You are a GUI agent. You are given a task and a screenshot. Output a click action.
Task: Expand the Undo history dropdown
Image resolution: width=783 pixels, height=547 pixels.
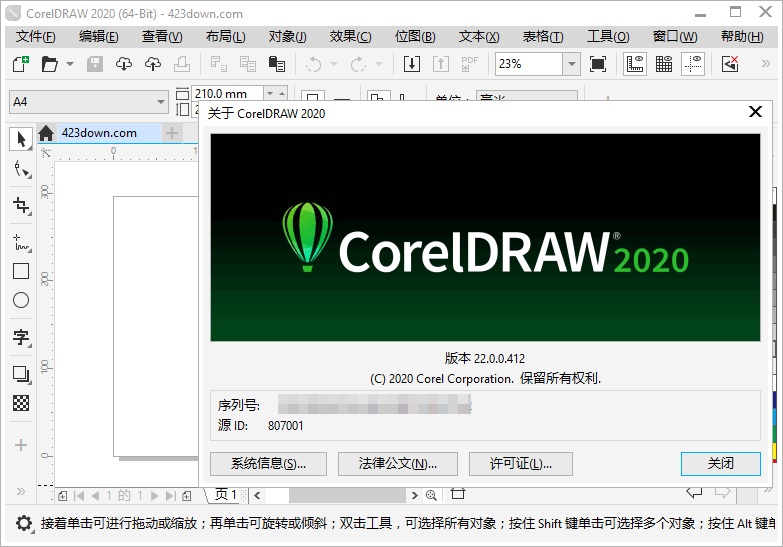pos(334,64)
